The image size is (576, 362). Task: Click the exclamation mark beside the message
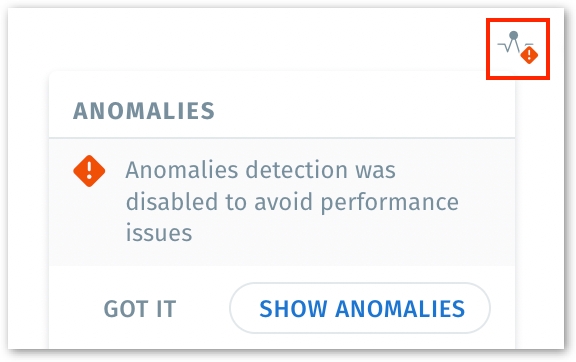(89, 171)
